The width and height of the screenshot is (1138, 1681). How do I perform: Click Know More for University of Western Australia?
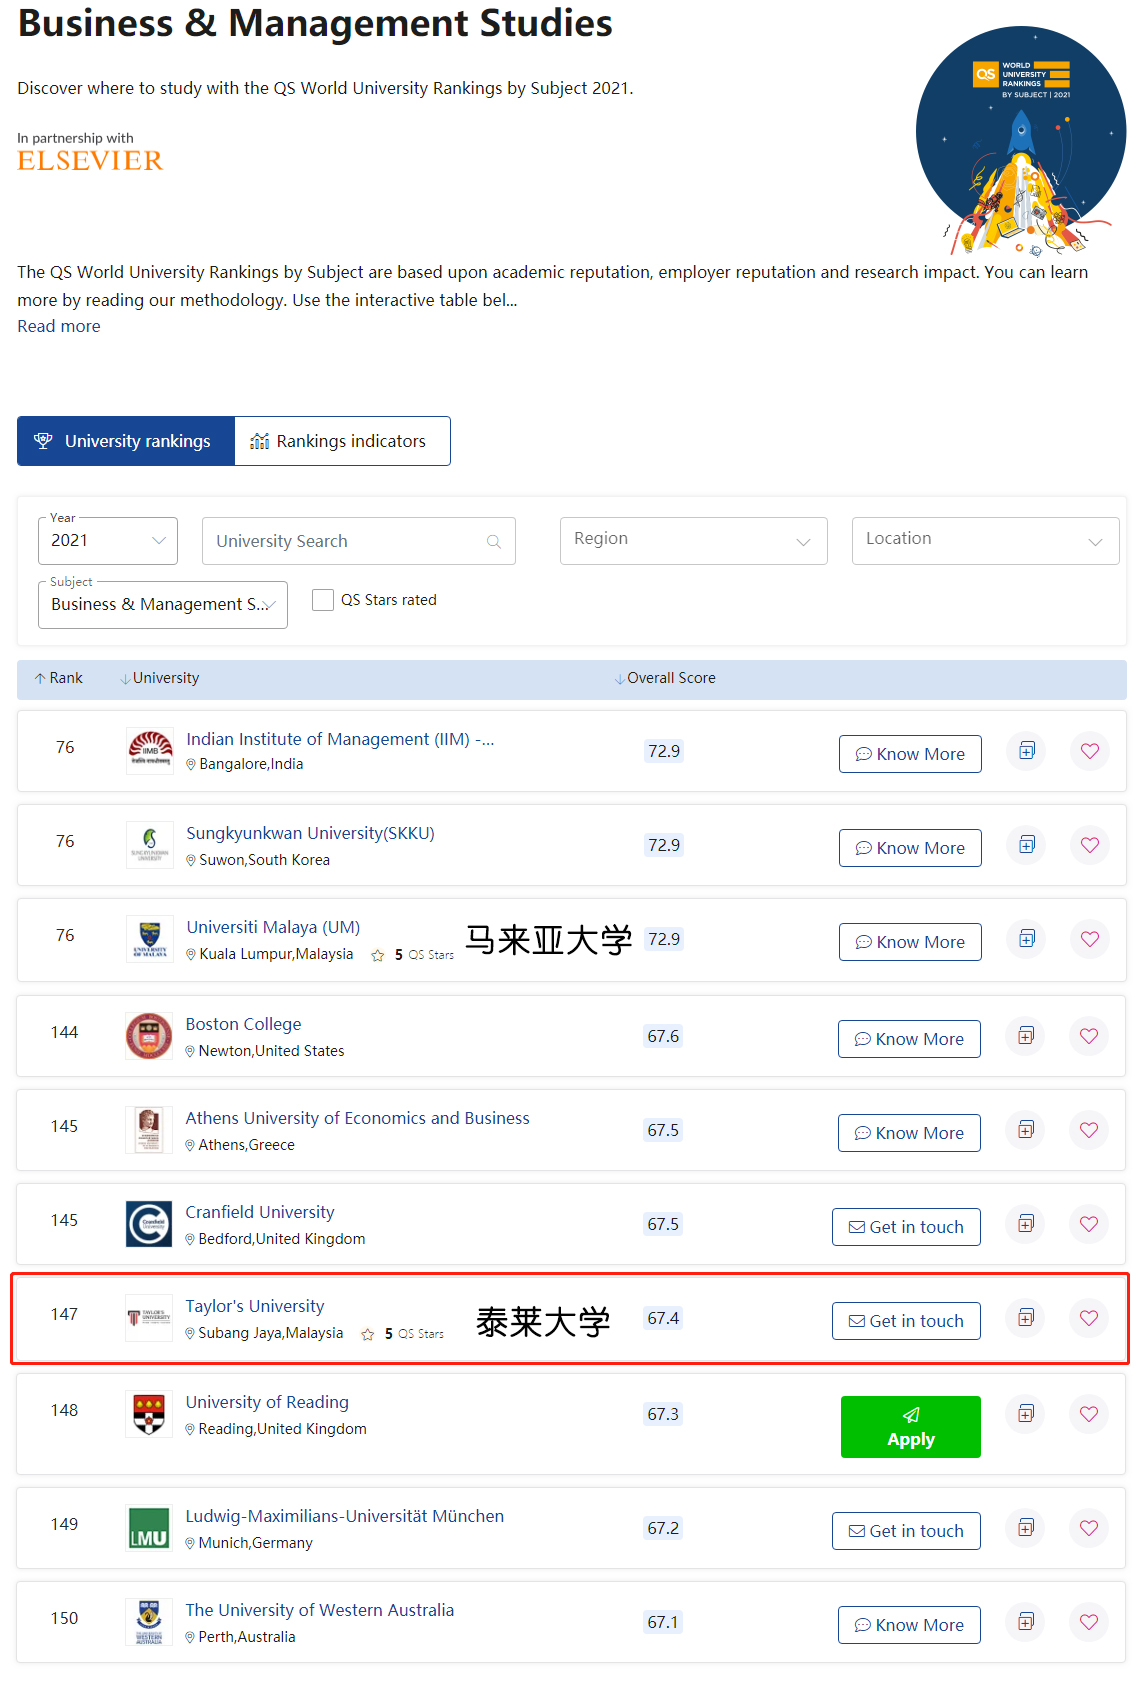tap(909, 1625)
